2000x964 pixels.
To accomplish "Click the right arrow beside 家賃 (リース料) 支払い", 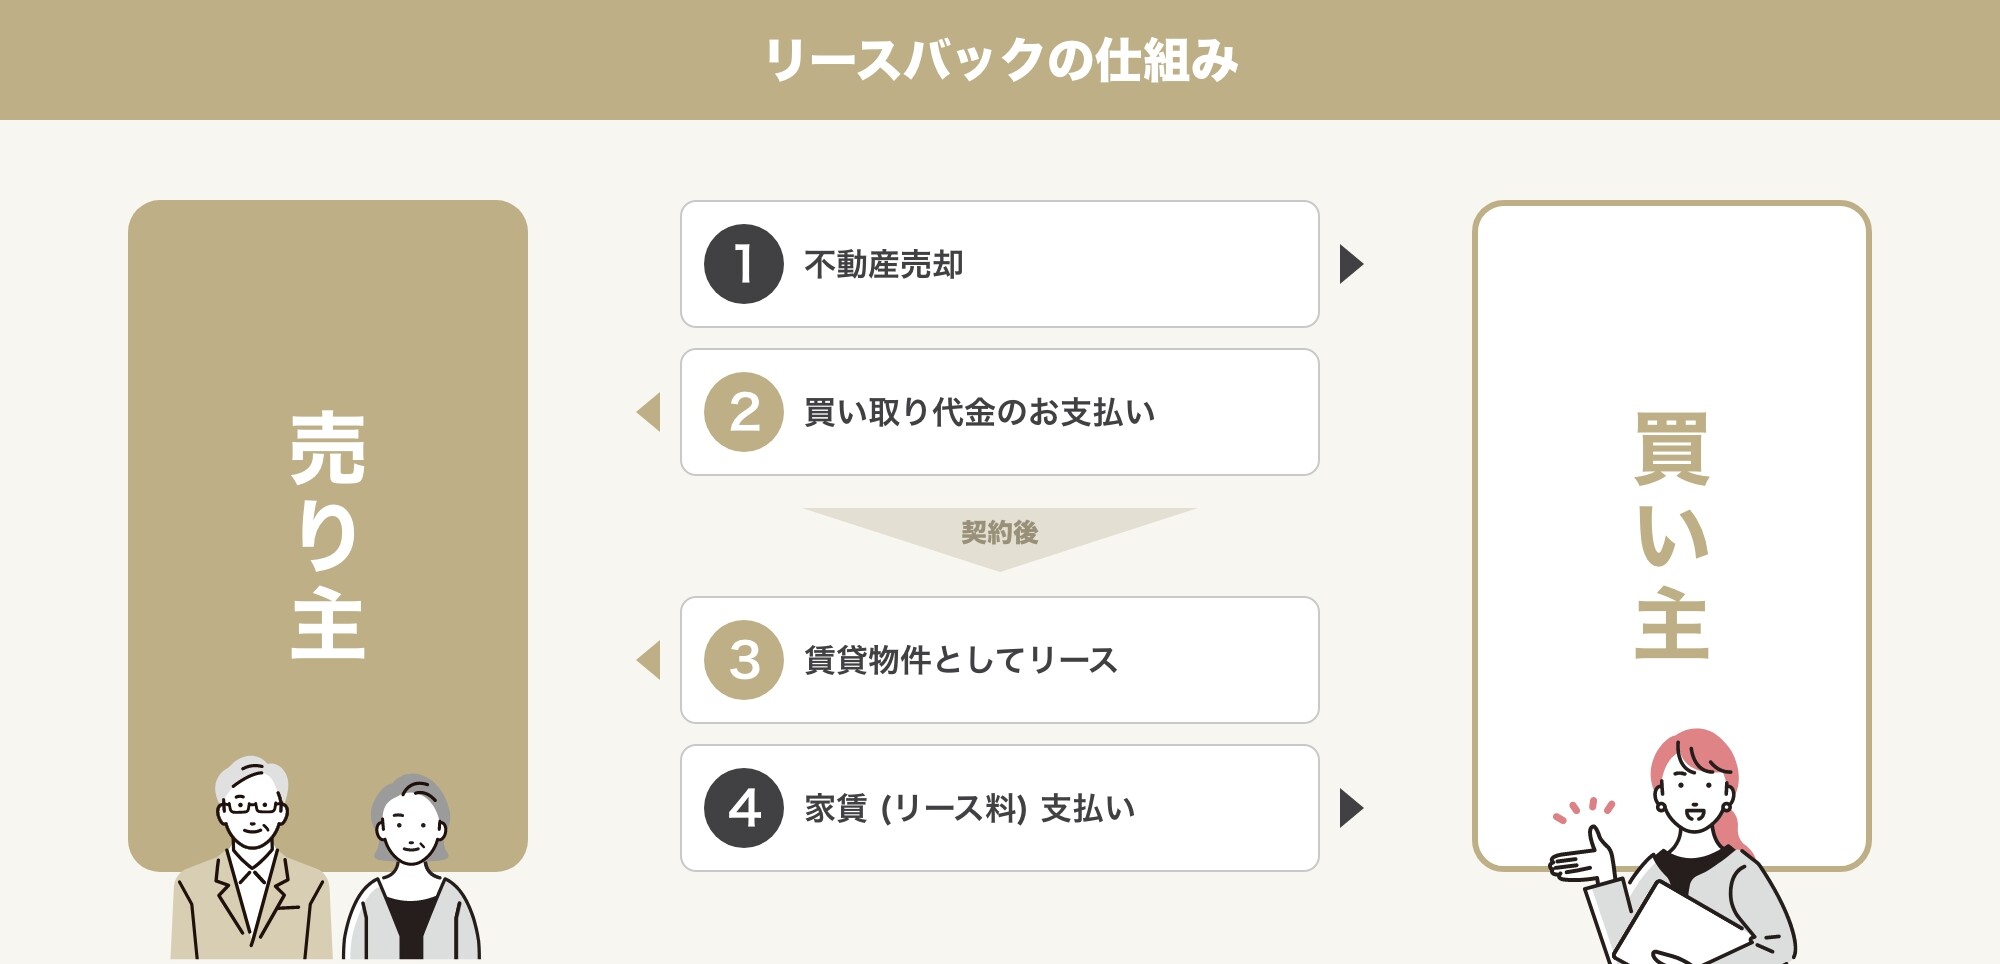I will 1352,808.
